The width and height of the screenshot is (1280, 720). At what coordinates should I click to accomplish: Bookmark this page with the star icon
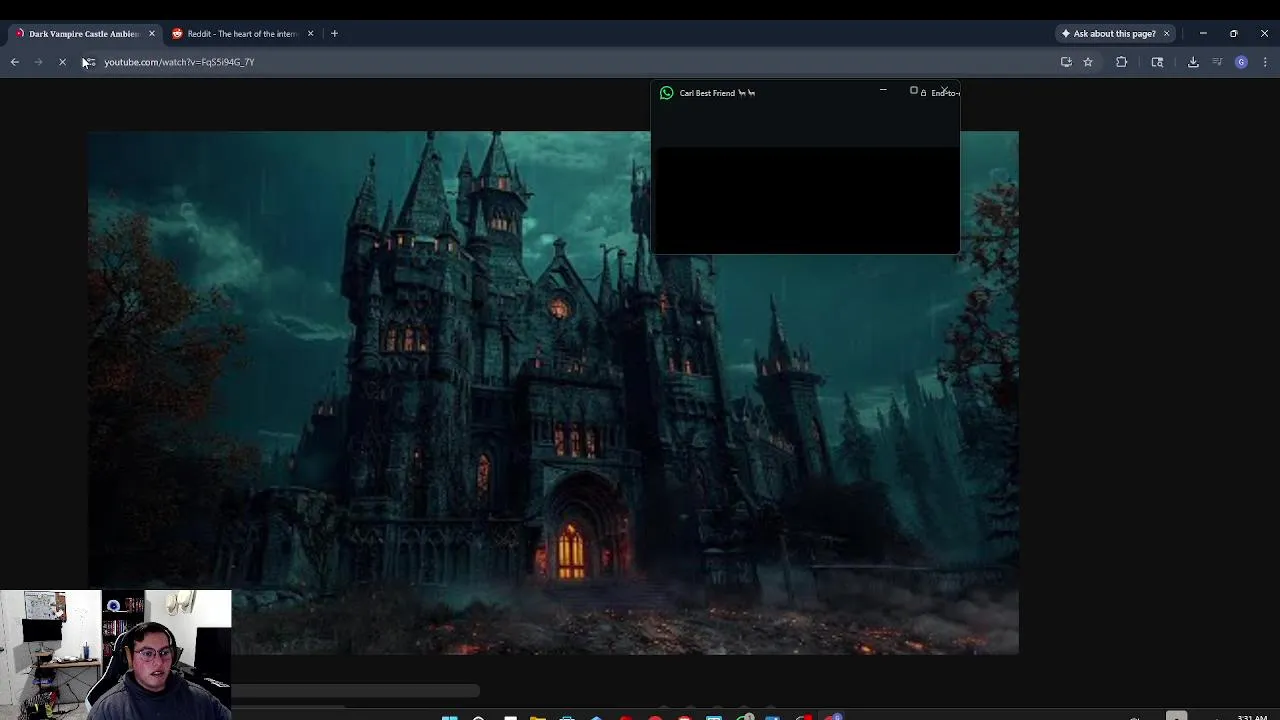tap(1088, 62)
